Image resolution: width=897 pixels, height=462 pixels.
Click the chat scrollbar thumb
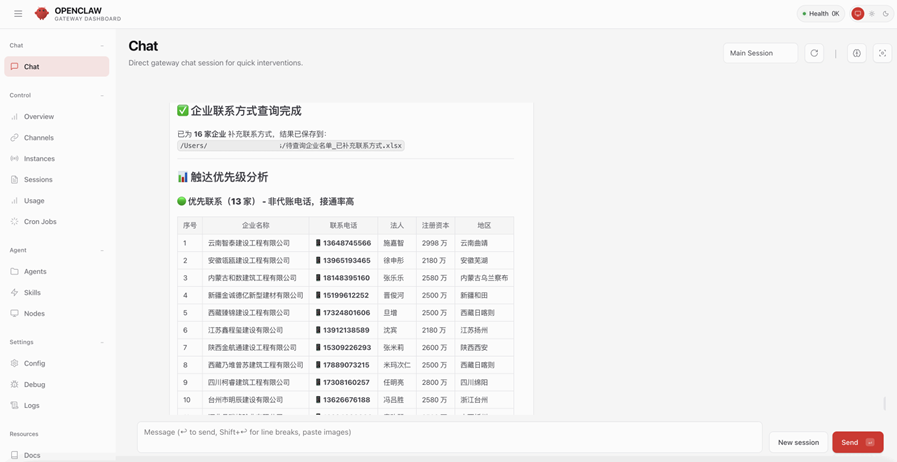[x=884, y=404]
